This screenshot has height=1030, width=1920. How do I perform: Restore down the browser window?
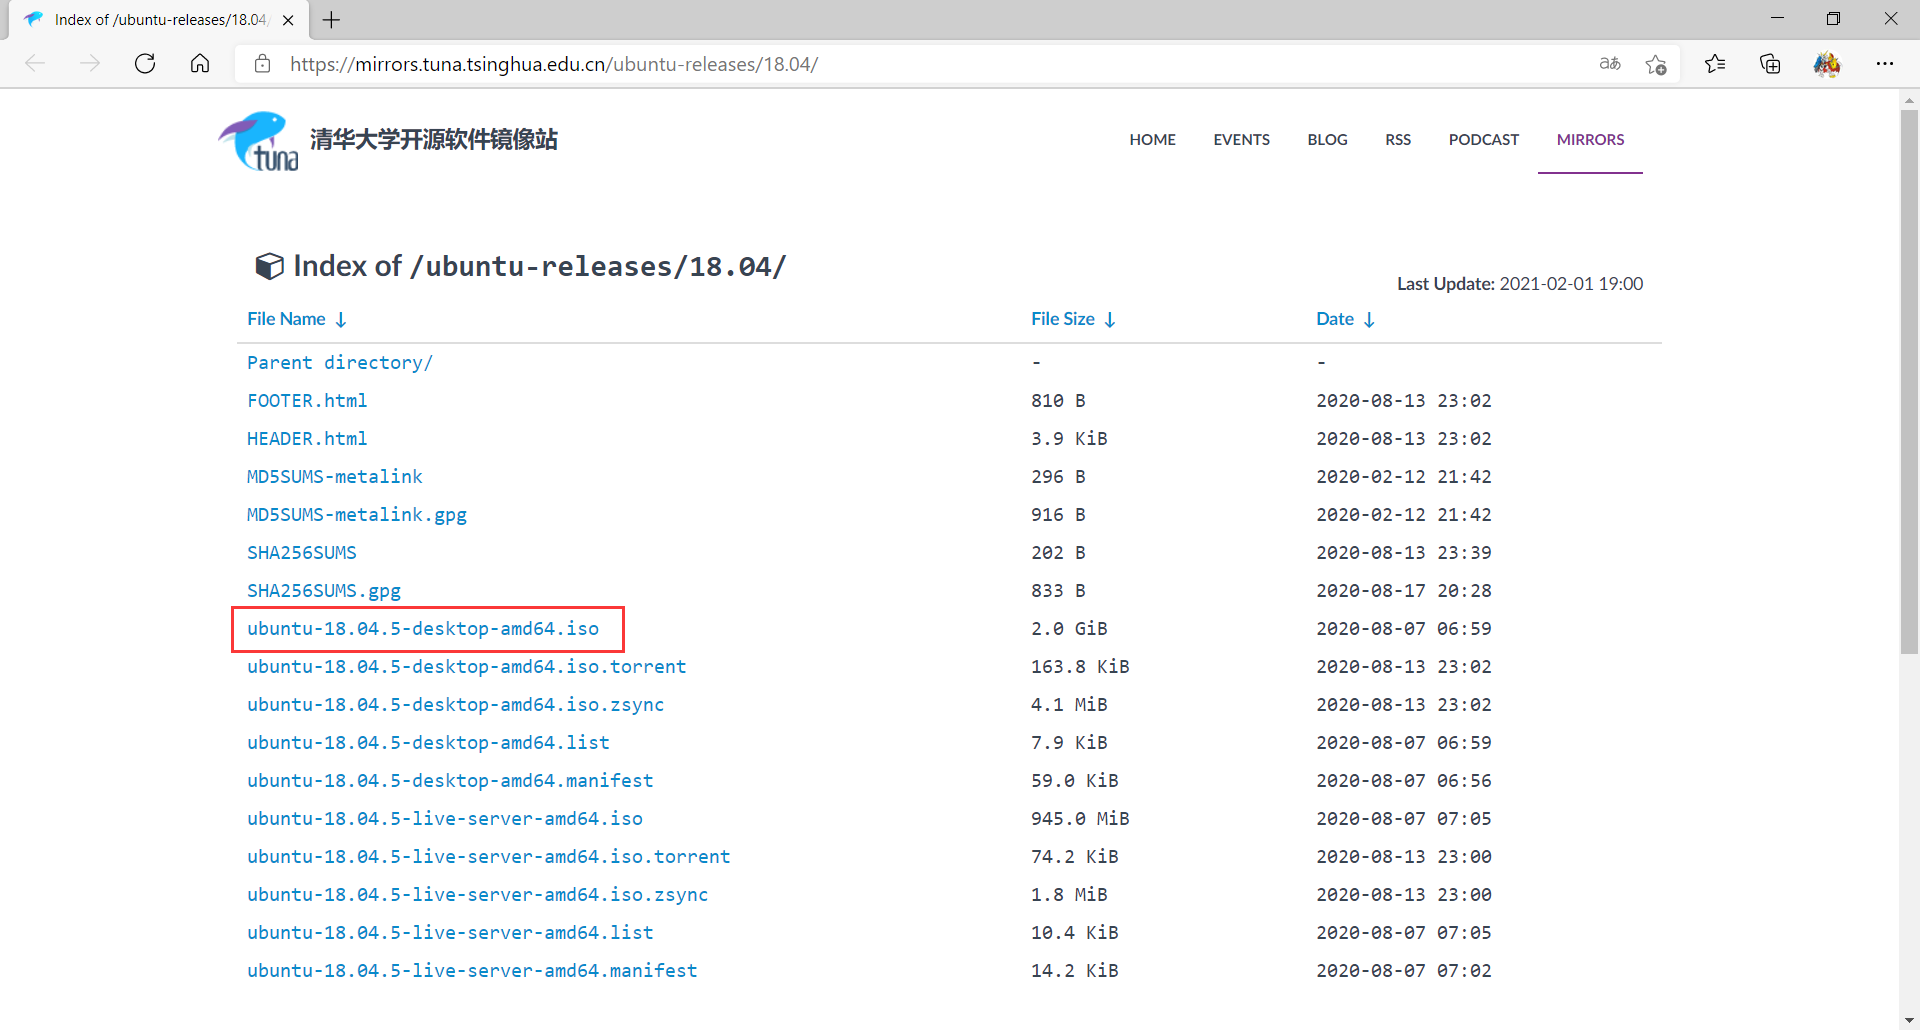(x=1833, y=19)
